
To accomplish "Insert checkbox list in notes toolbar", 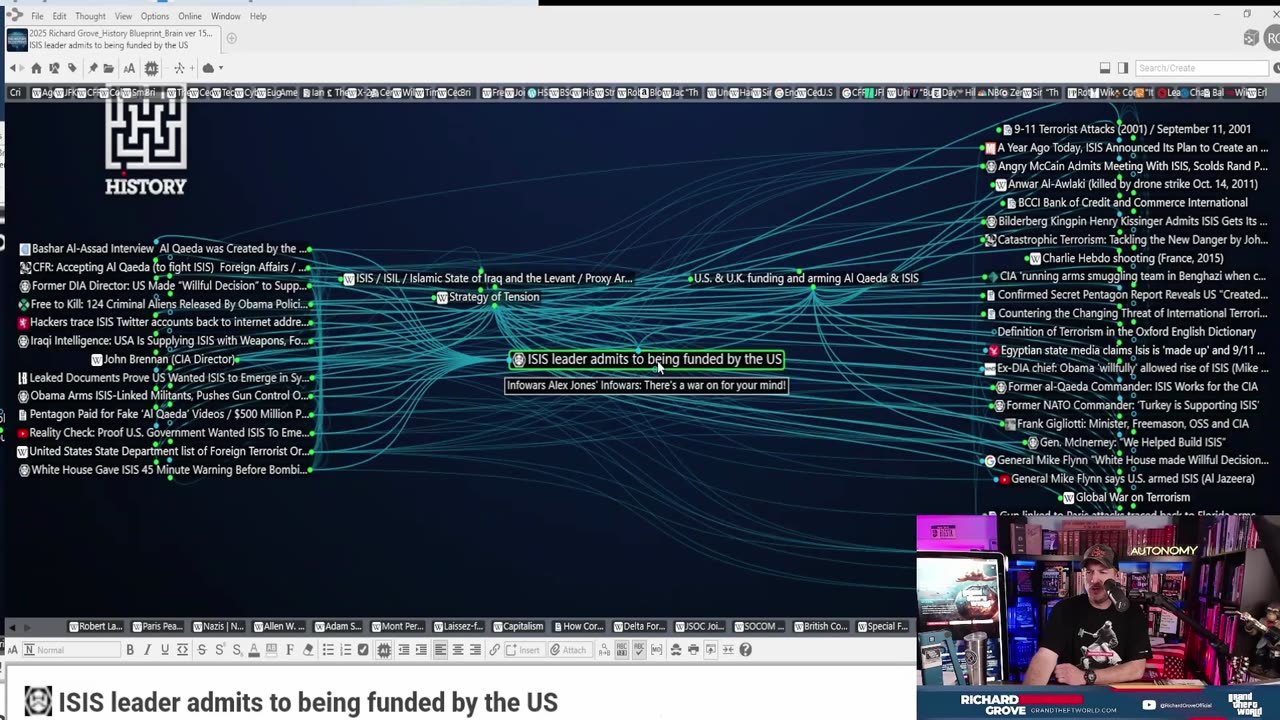I will pyautogui.click(x=363, y=650).
